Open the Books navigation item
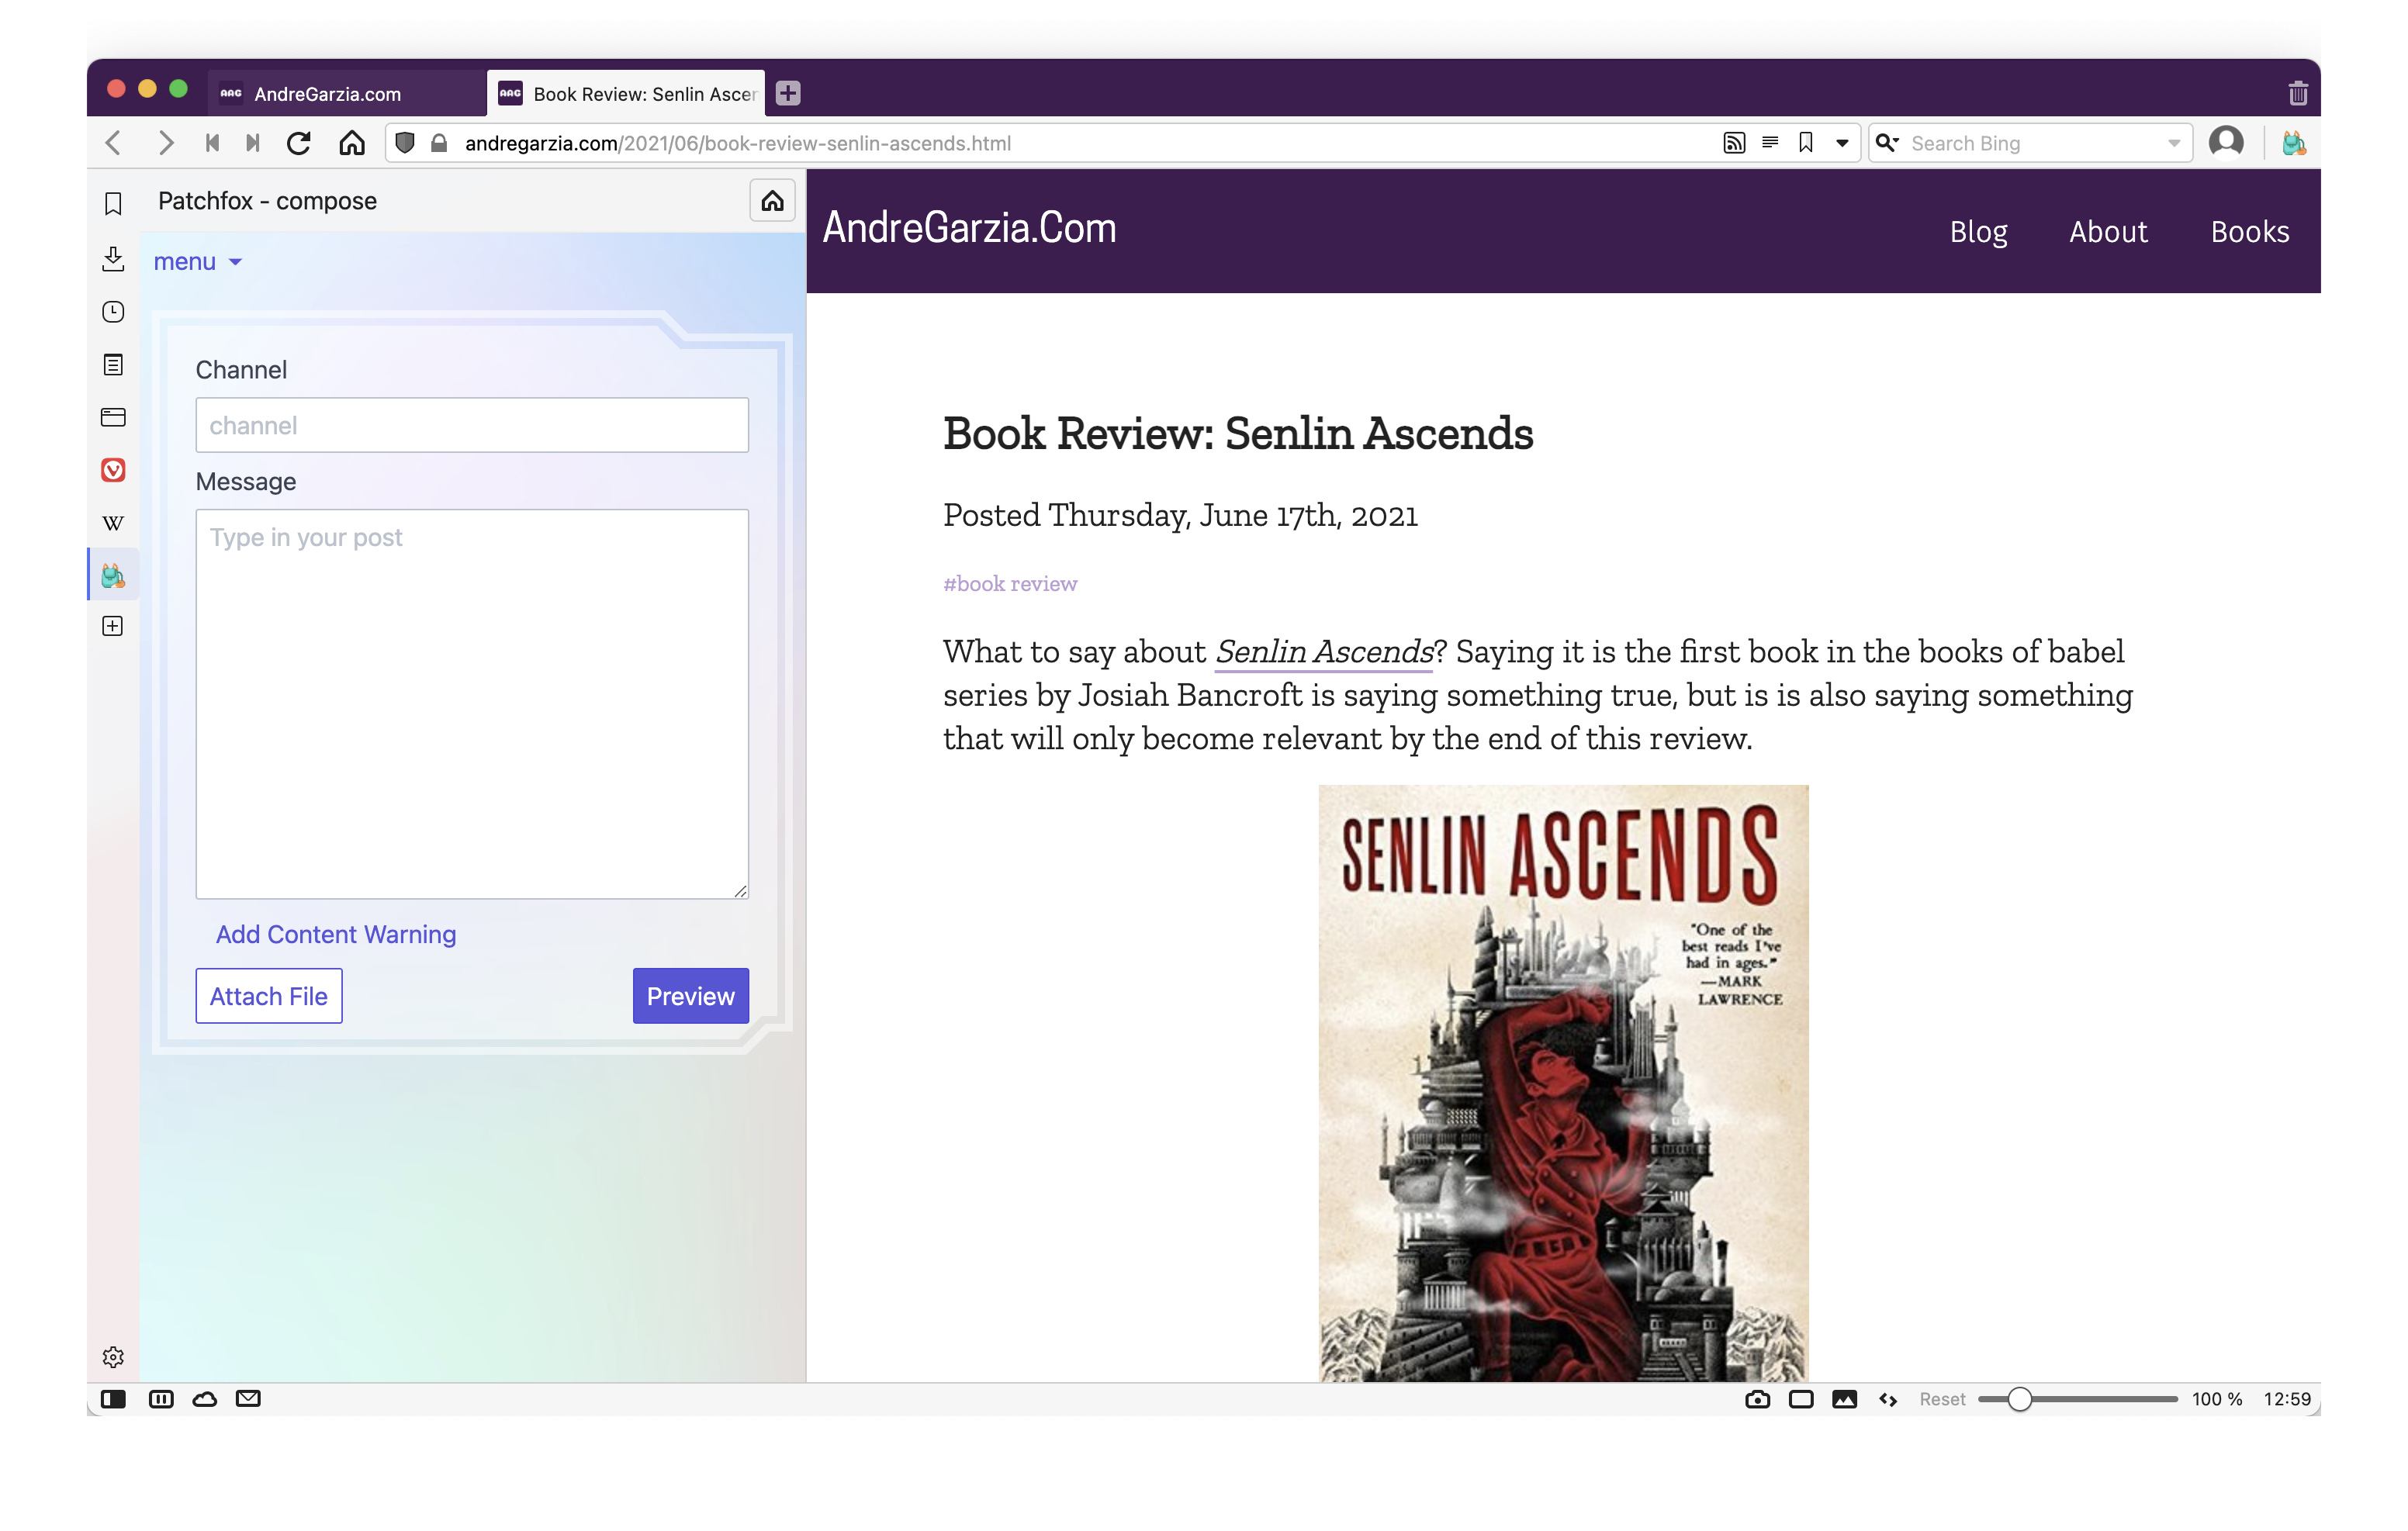This screenshot has height=1531, width=2408. pyautogui.click(x=2249, y=232)
